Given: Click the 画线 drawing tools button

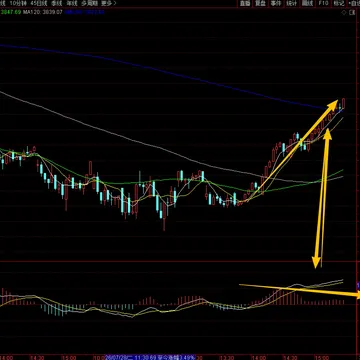Looking at the screenshot, I should pyautogui.click(x=307, y=3).
